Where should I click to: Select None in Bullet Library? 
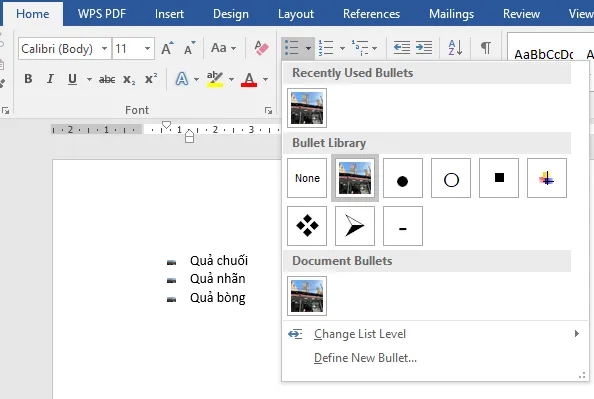point(307,178)
